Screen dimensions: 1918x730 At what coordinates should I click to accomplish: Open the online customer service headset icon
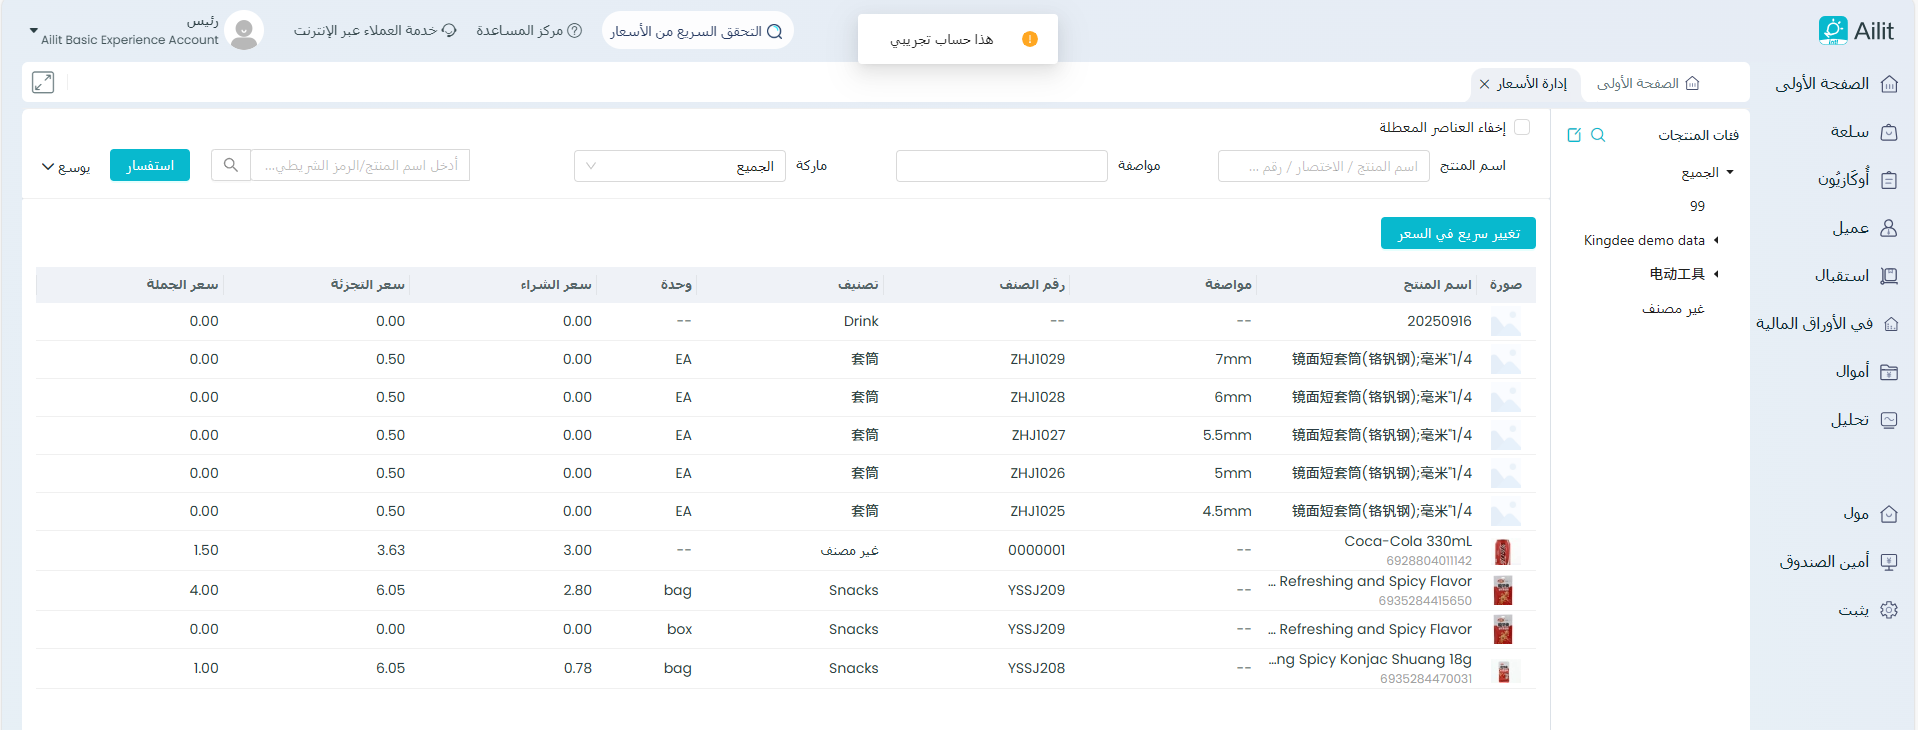[x=449, y=31]
